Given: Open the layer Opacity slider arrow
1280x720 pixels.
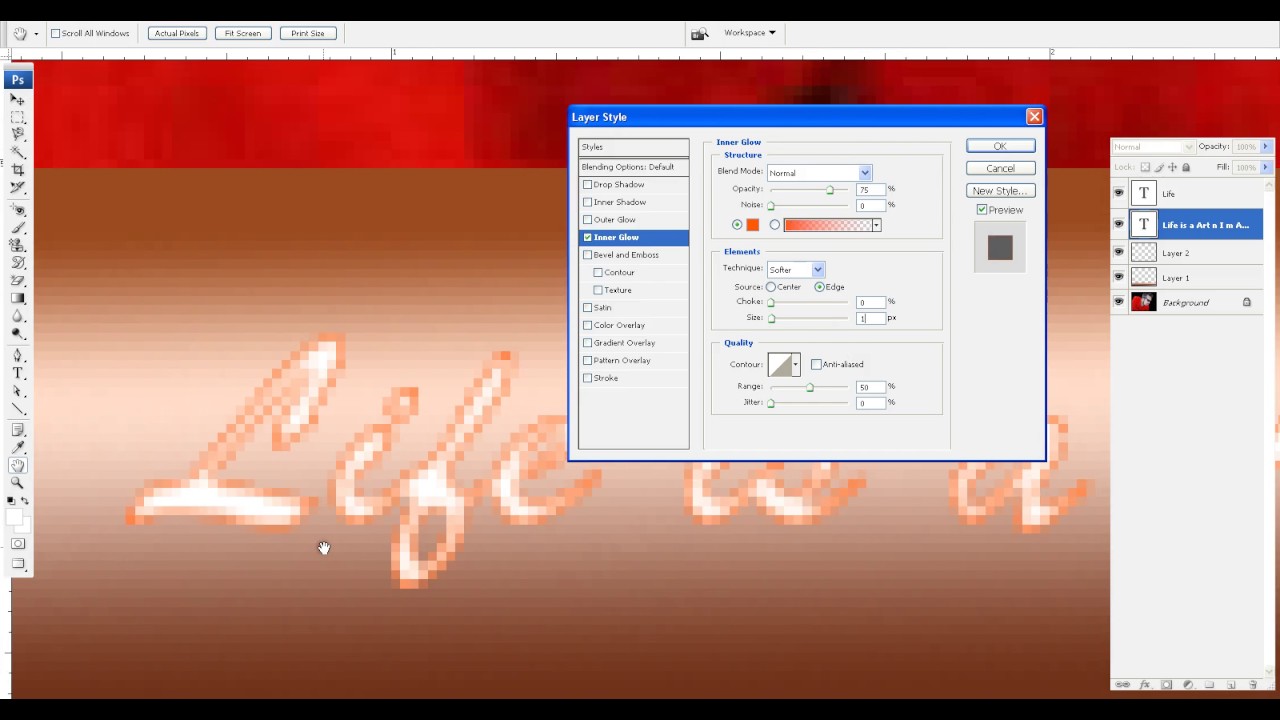Looking at the screenshot, I should coord(1266,147).
